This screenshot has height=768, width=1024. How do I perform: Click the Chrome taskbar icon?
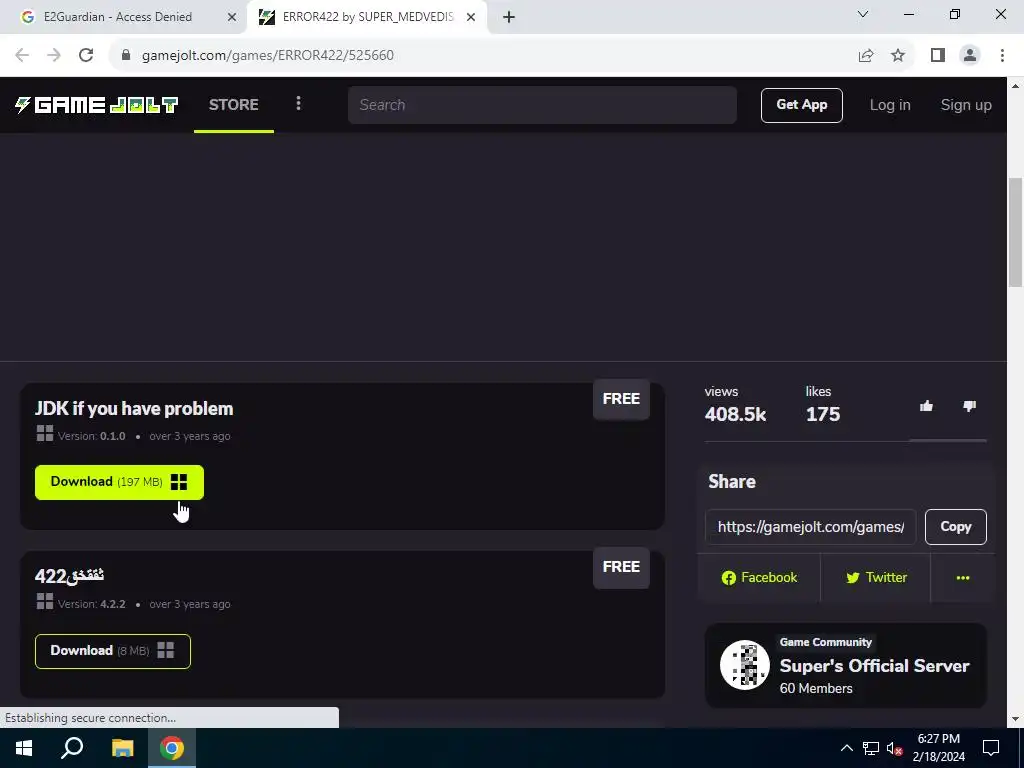(172, 748)
